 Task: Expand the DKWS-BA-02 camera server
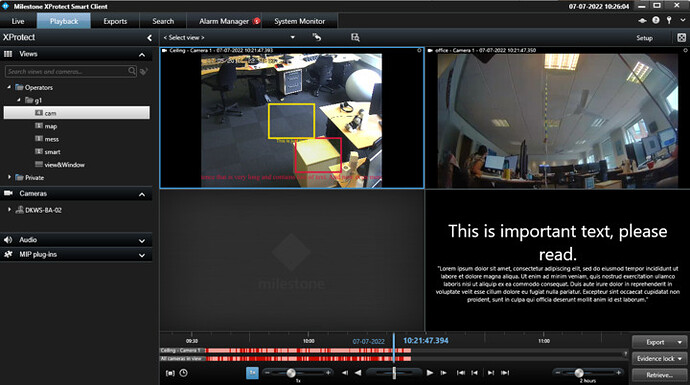(9, 210)
